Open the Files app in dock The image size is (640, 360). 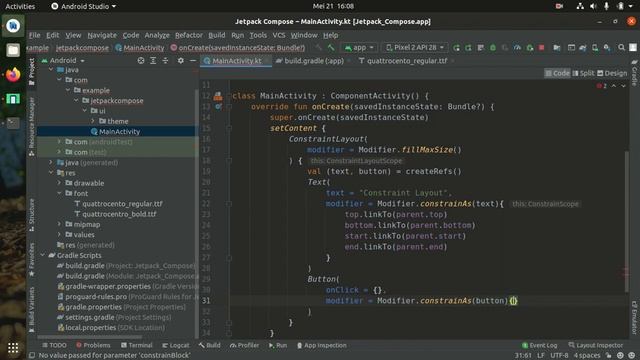coord(13,50)
